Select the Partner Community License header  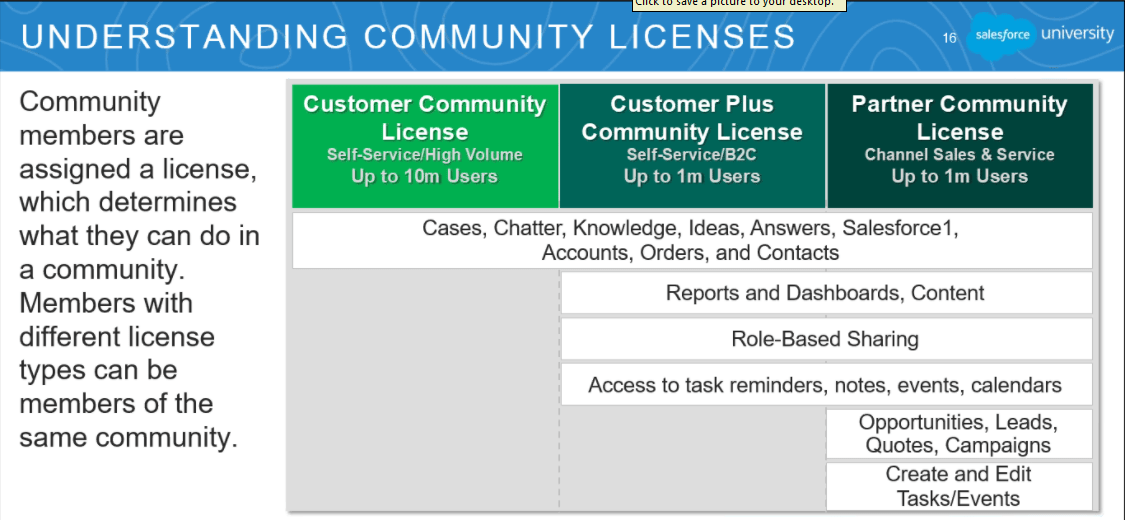[960, 146]
